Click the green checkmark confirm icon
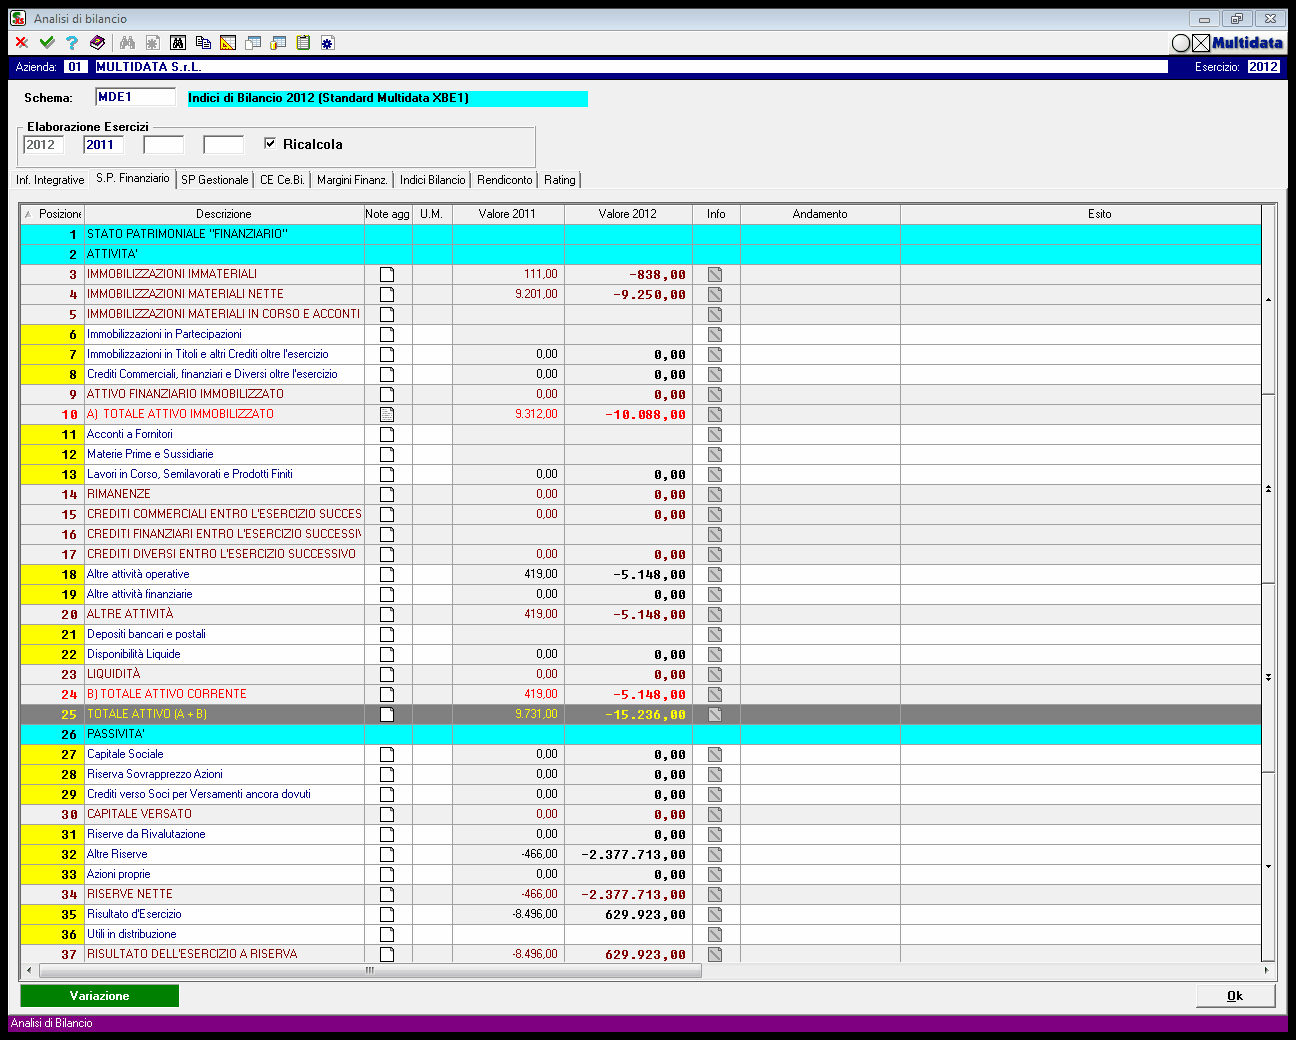Image resolution: width=1296 pixels, height=1040 pixels. click(x=47, y=42)
